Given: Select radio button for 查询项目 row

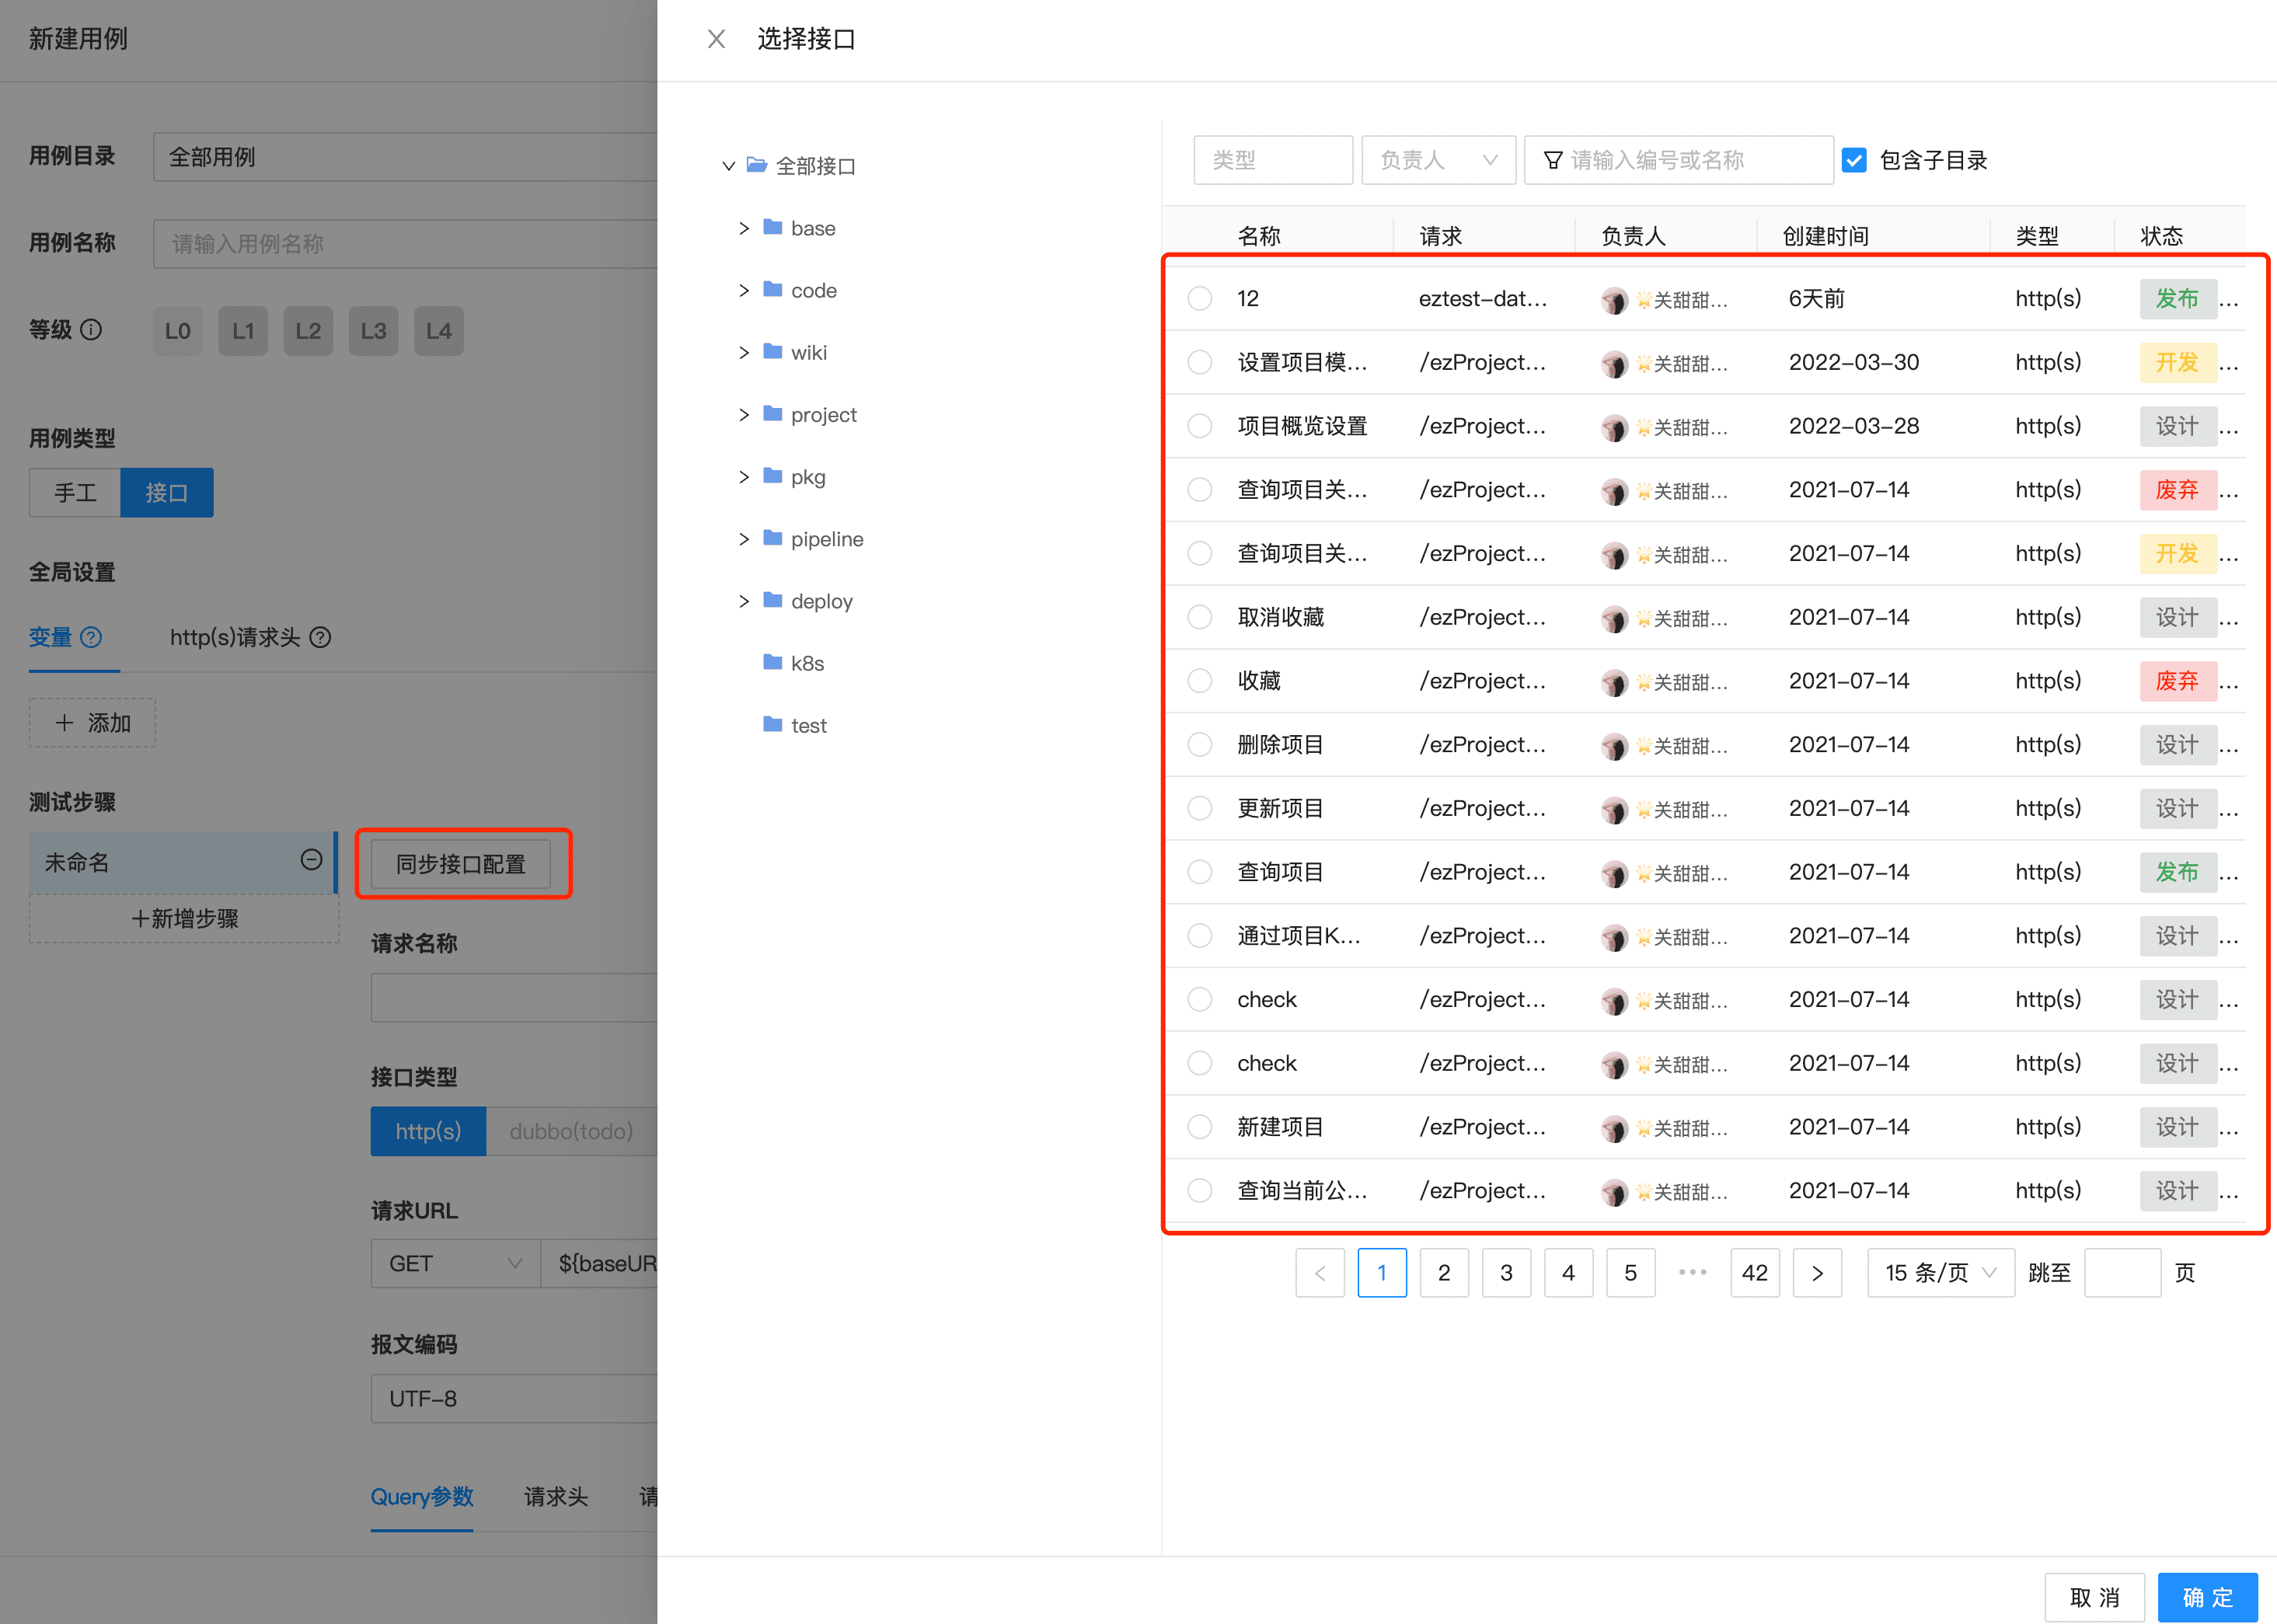Looking at the screenshot, I should tap(1199, 872).
